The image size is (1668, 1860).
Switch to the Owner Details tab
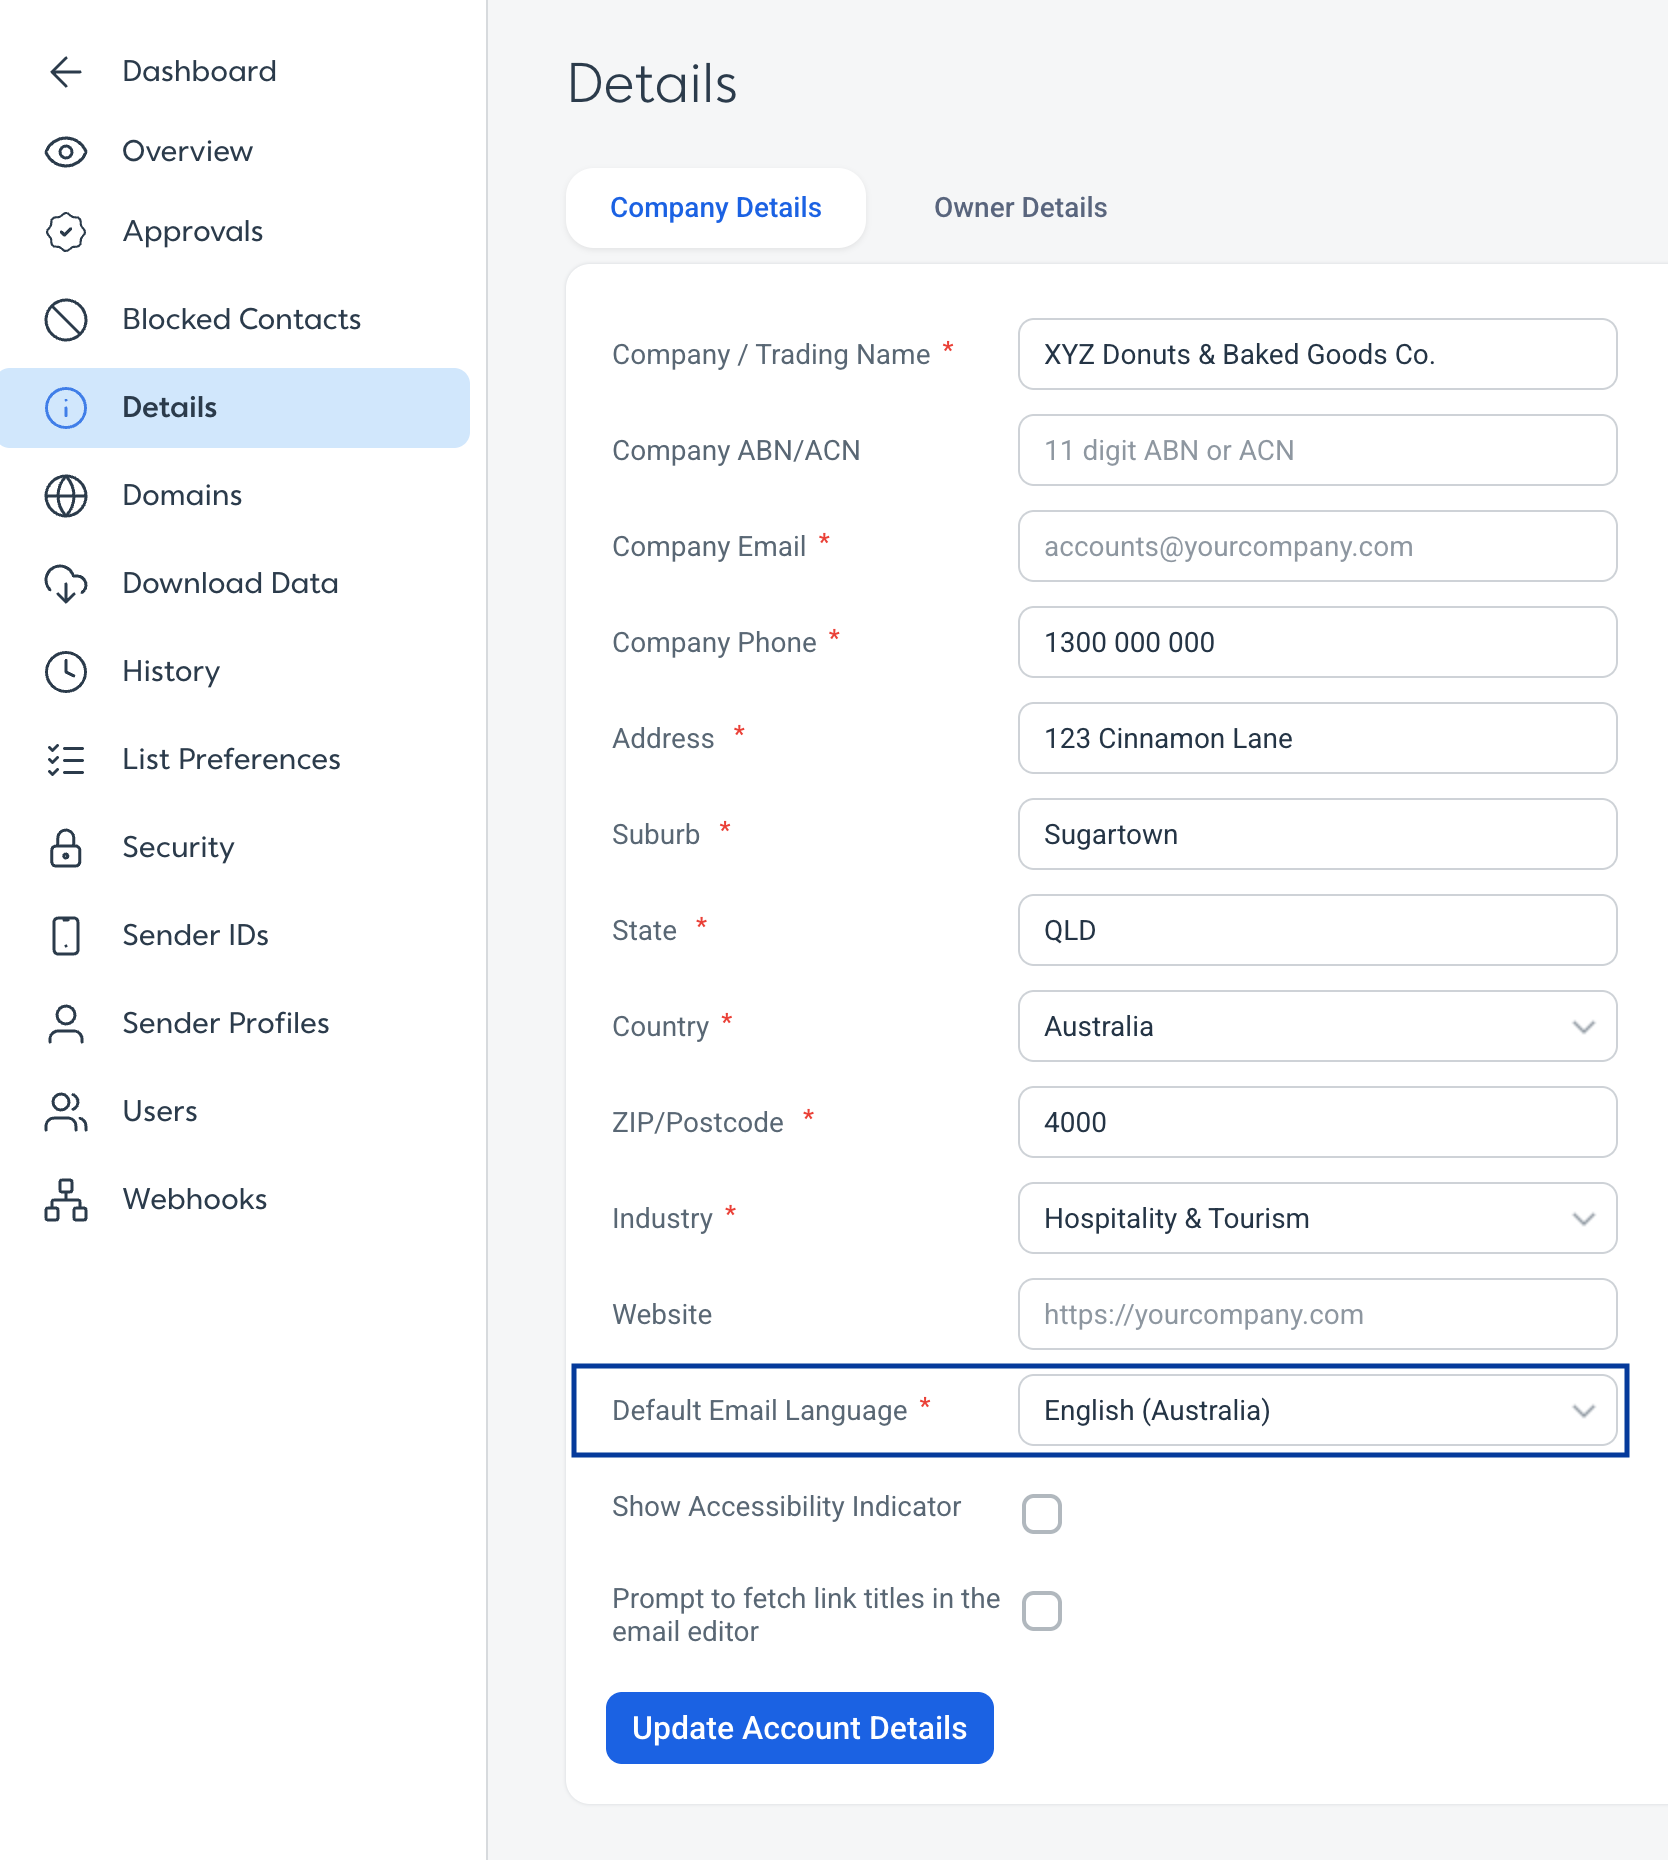pyautogui.click(x=1020, y=208)
